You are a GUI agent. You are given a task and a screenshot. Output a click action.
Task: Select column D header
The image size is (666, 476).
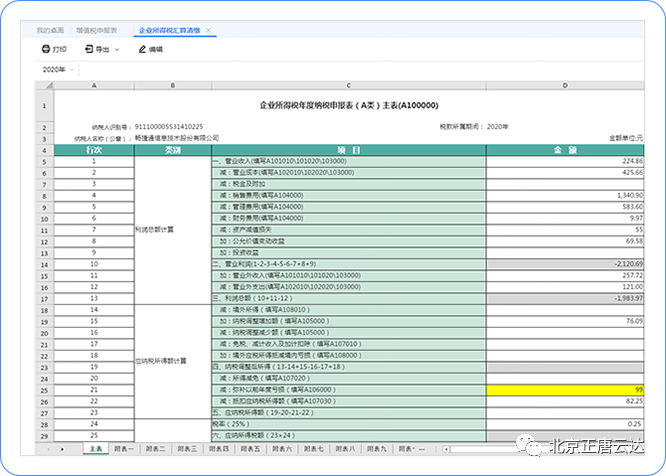pyautogui.click(x=565, y=85)
